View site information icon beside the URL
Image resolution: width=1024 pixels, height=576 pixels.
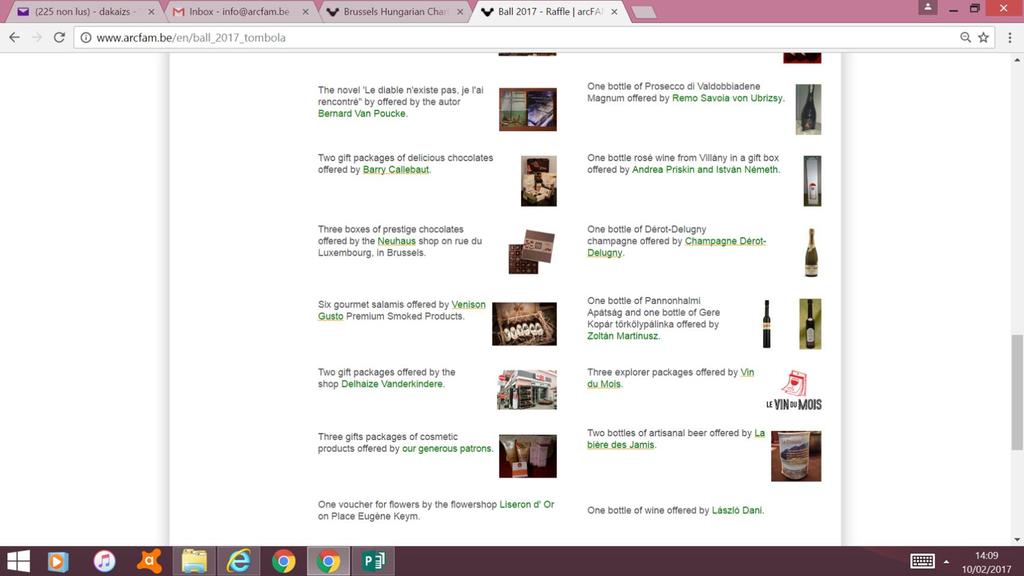coord(86,37)
